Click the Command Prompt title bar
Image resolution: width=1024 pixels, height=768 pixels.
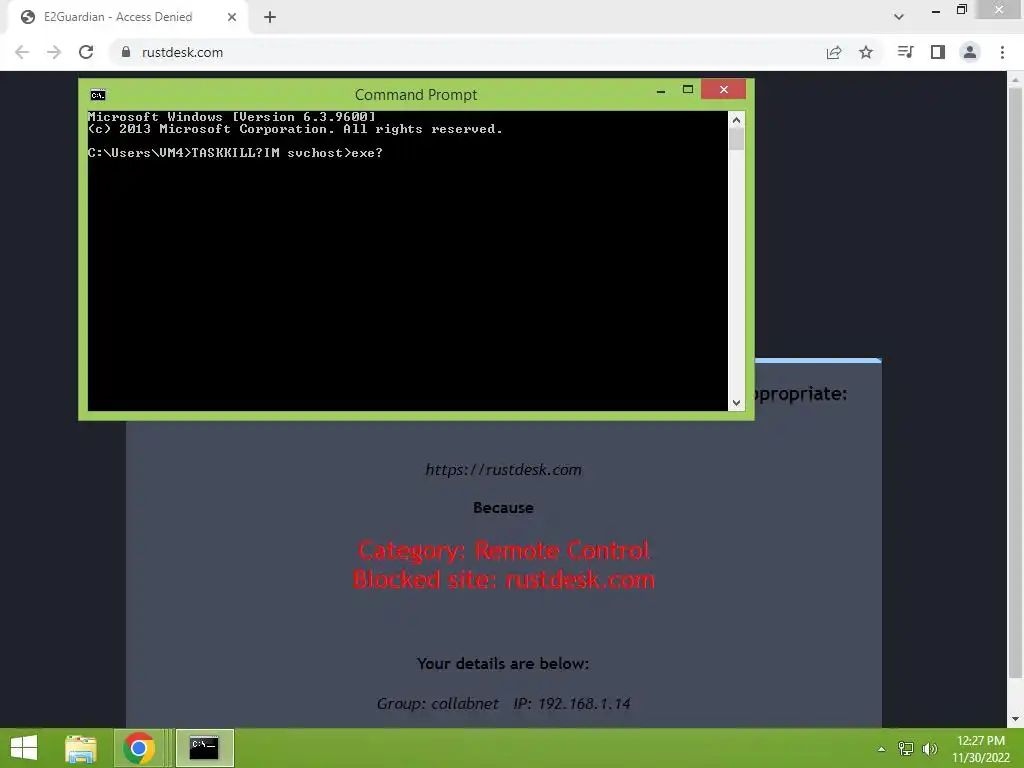[x=416, y=95]
